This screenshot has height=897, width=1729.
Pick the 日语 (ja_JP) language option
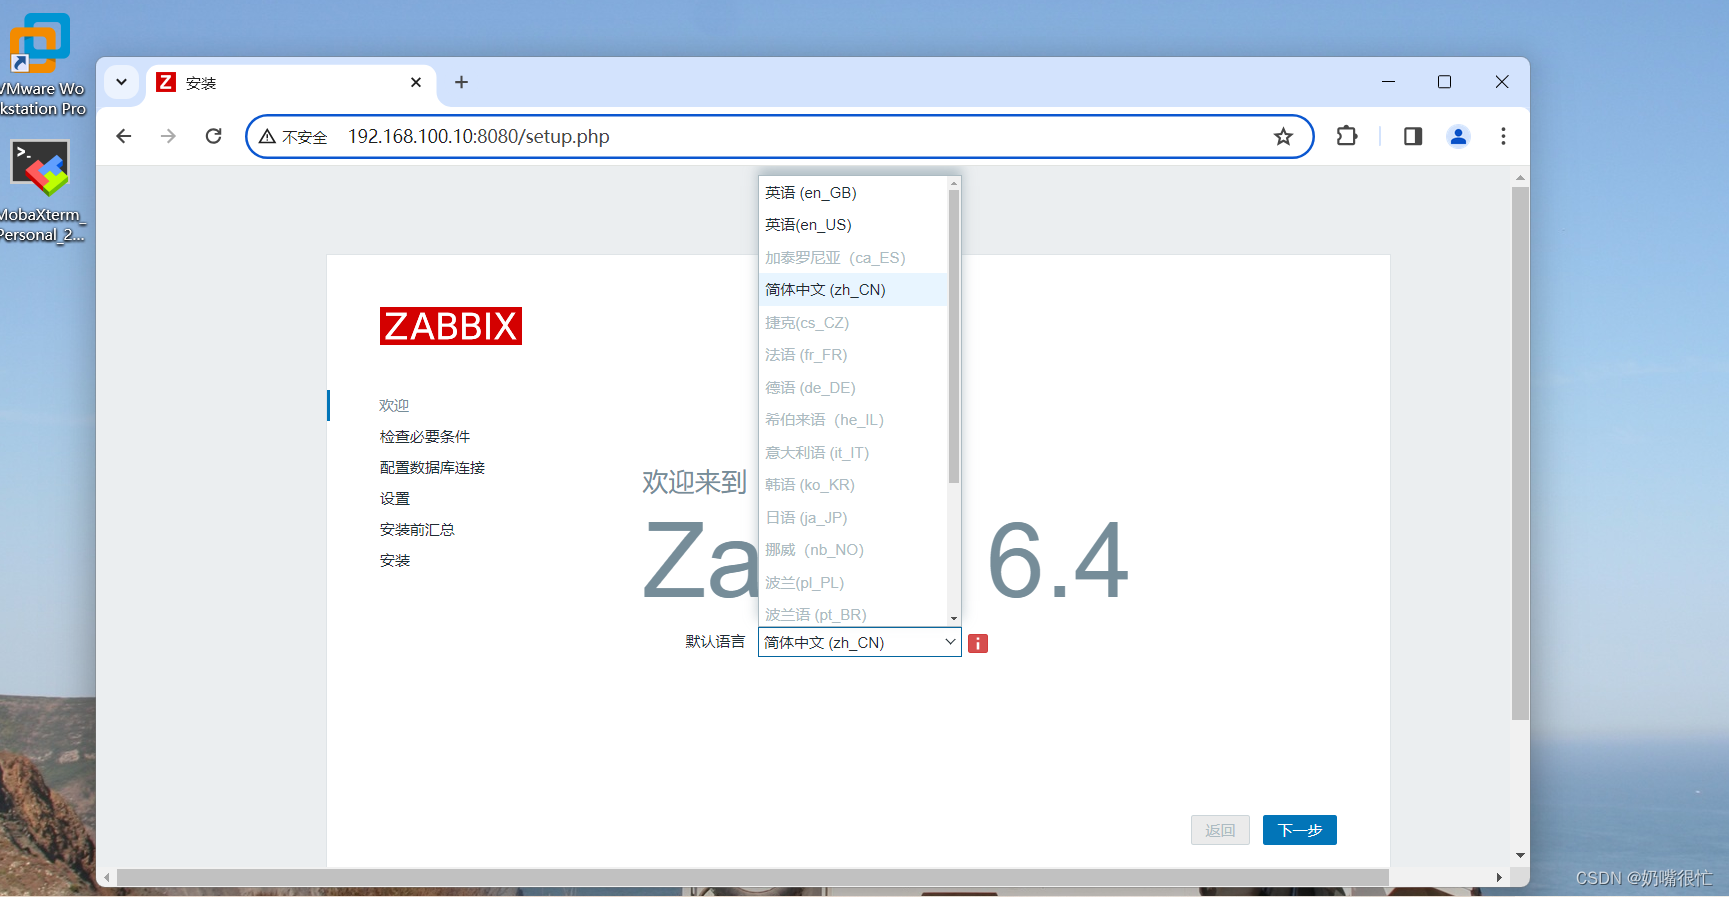point(853,518)
